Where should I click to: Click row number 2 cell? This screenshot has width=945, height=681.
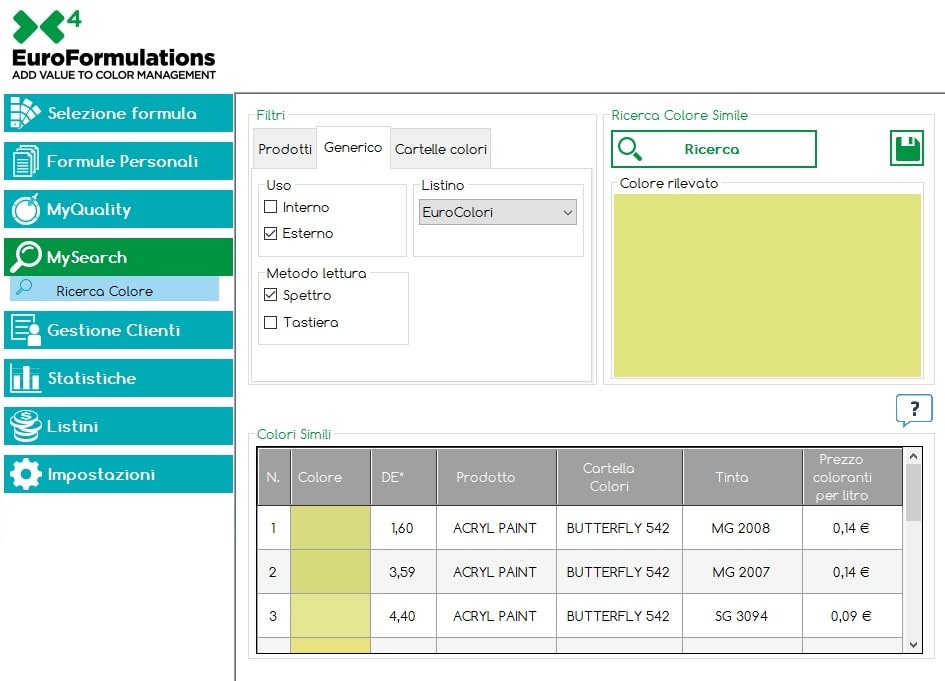[274, 572]
